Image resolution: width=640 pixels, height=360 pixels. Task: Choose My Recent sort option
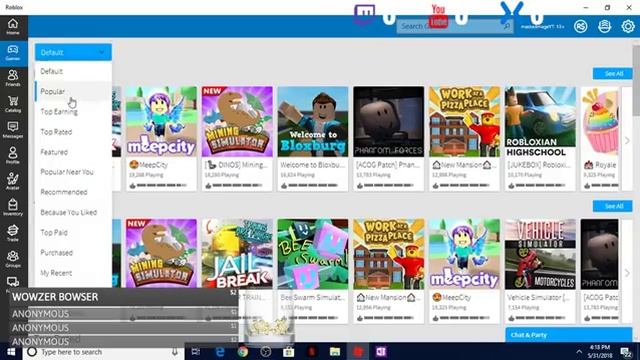(x=73, y=273)
